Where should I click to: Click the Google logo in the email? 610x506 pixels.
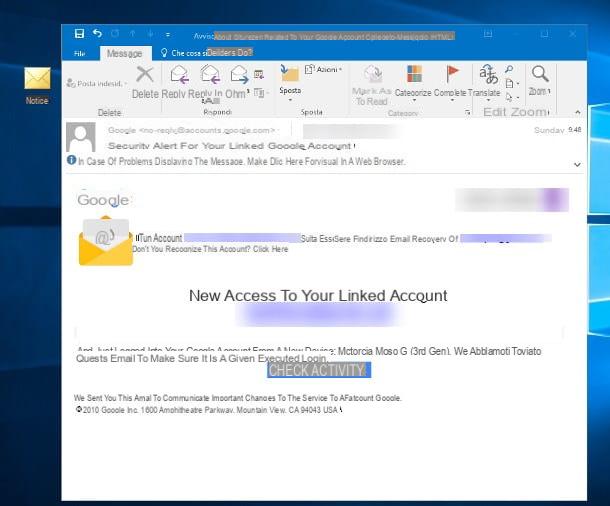click(x=103, y=200)
